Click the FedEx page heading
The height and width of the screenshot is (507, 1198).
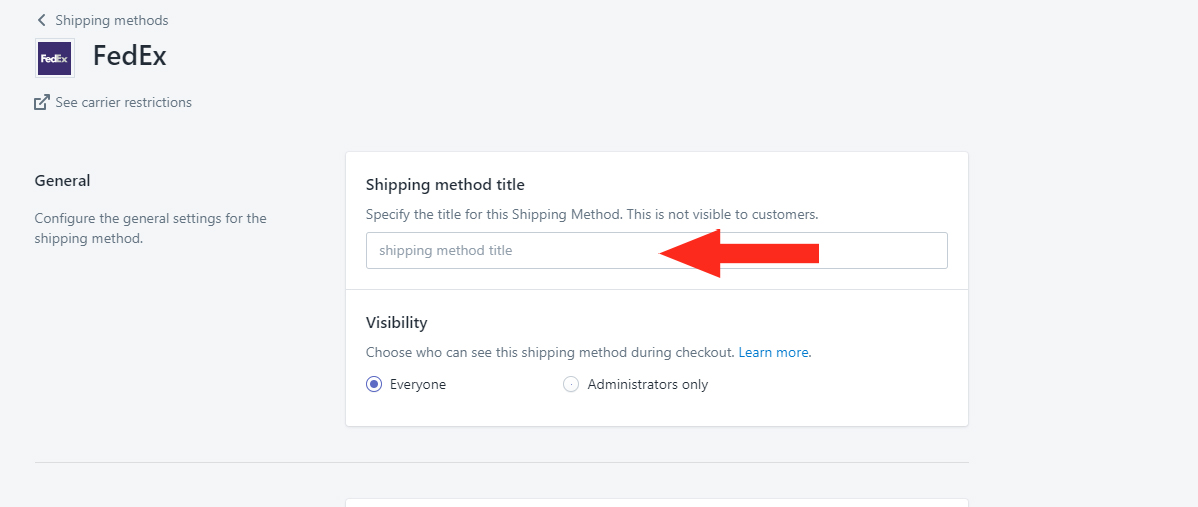click(x=130, y=56)
